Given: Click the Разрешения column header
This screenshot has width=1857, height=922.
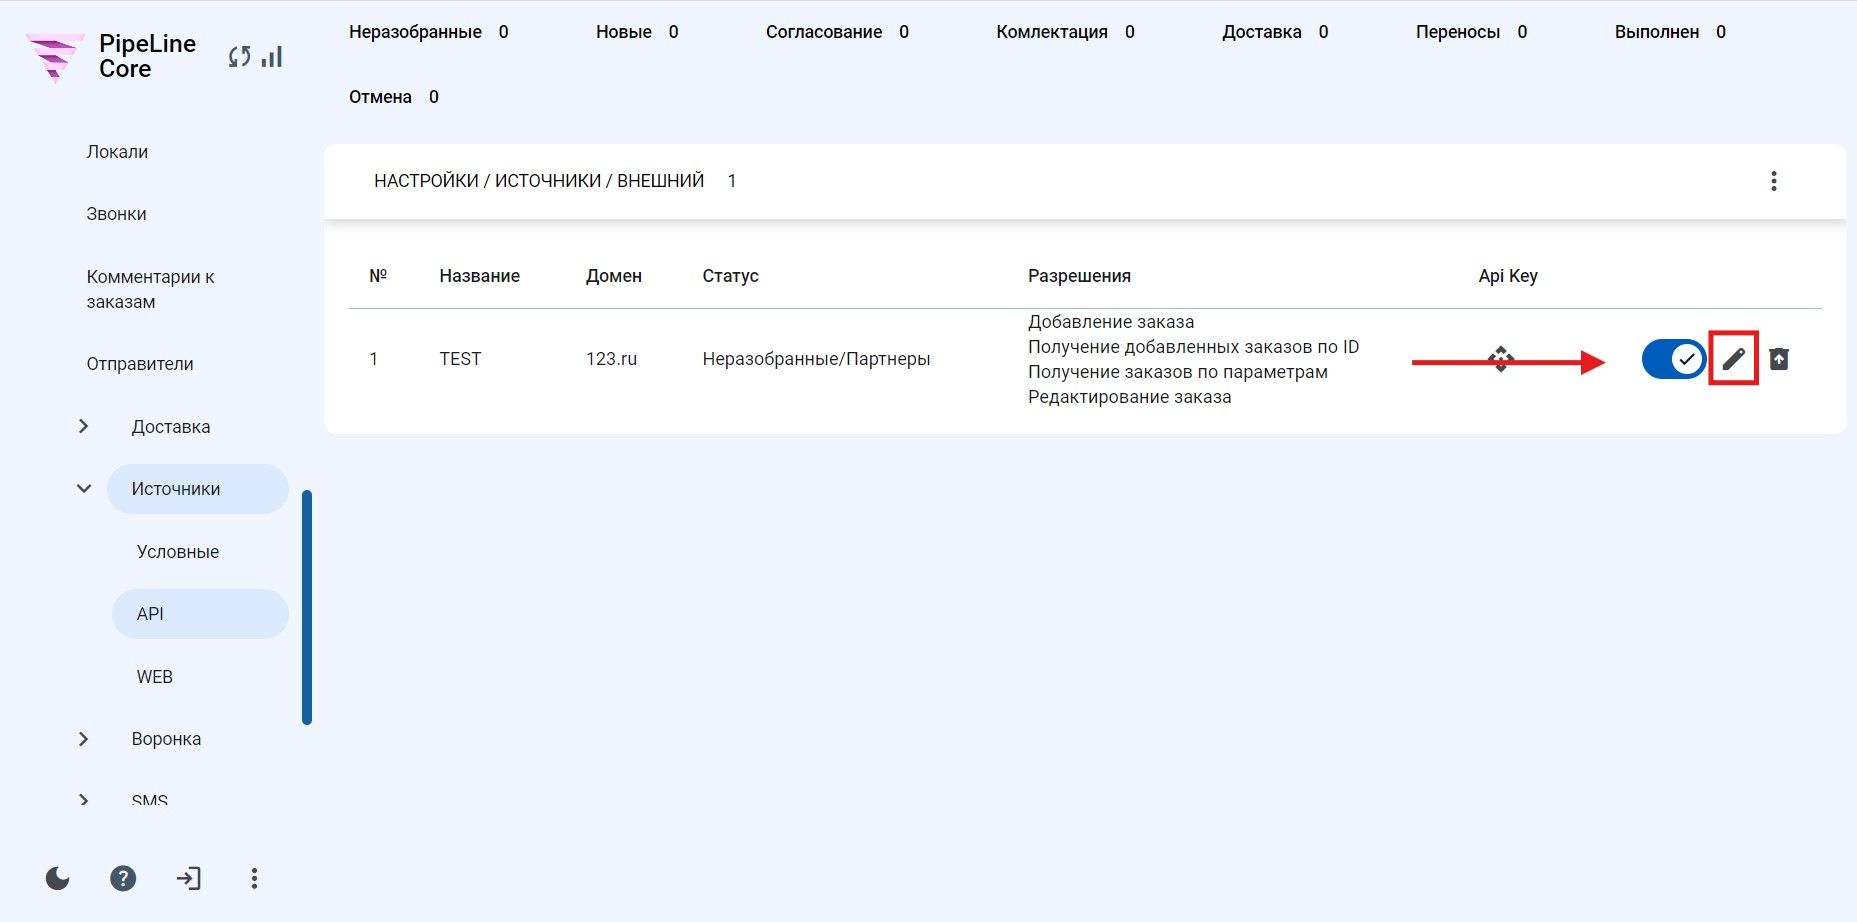Looking at the screenshot, I should pos(1079,276).
